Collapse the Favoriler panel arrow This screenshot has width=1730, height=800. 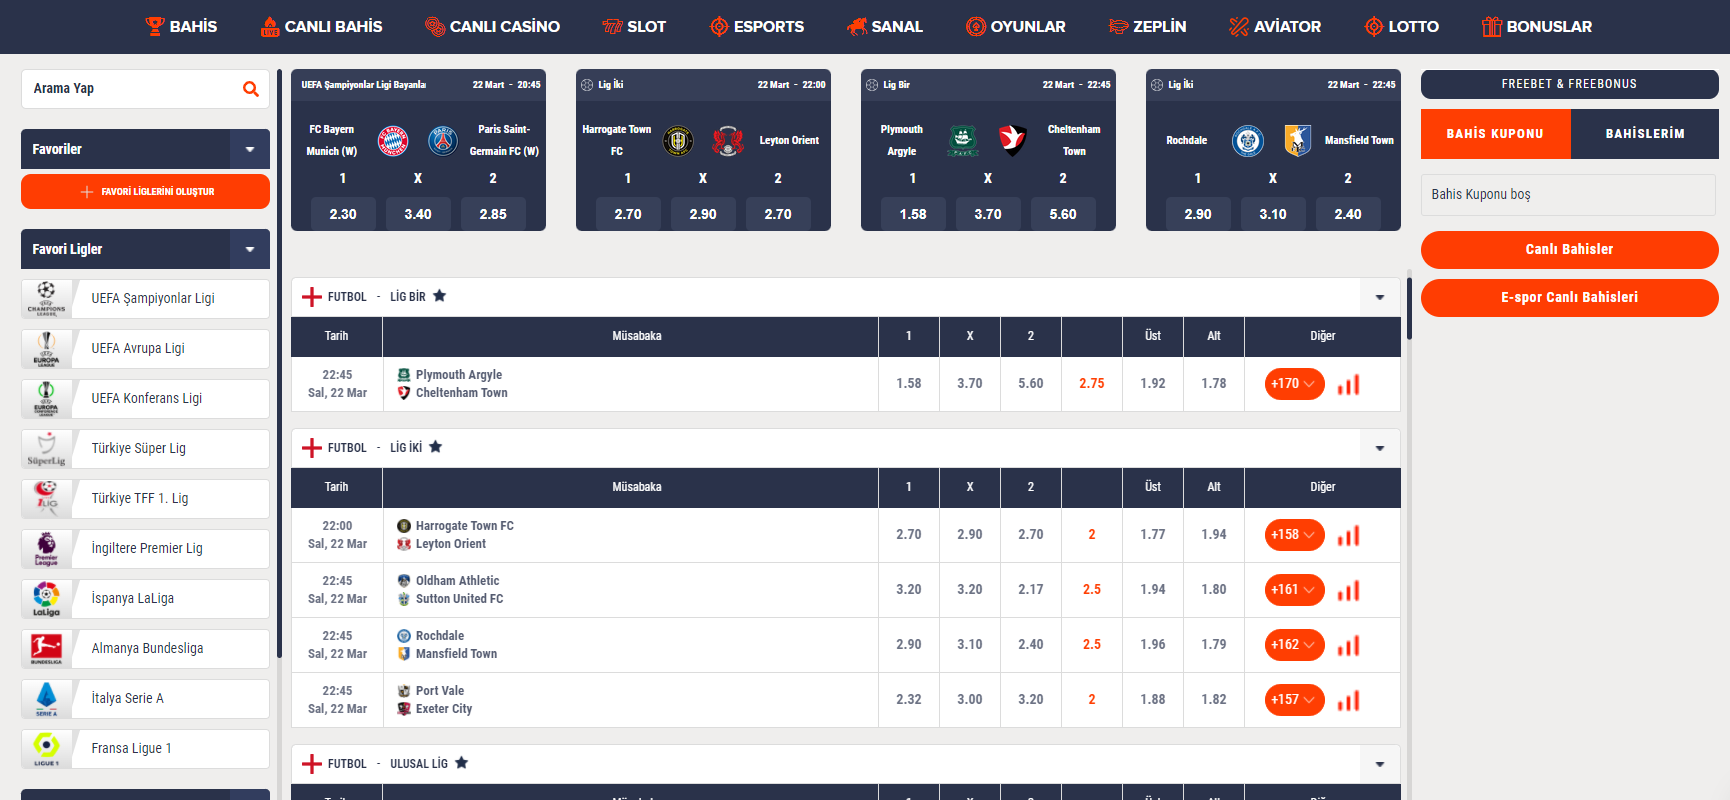[250, 149]
